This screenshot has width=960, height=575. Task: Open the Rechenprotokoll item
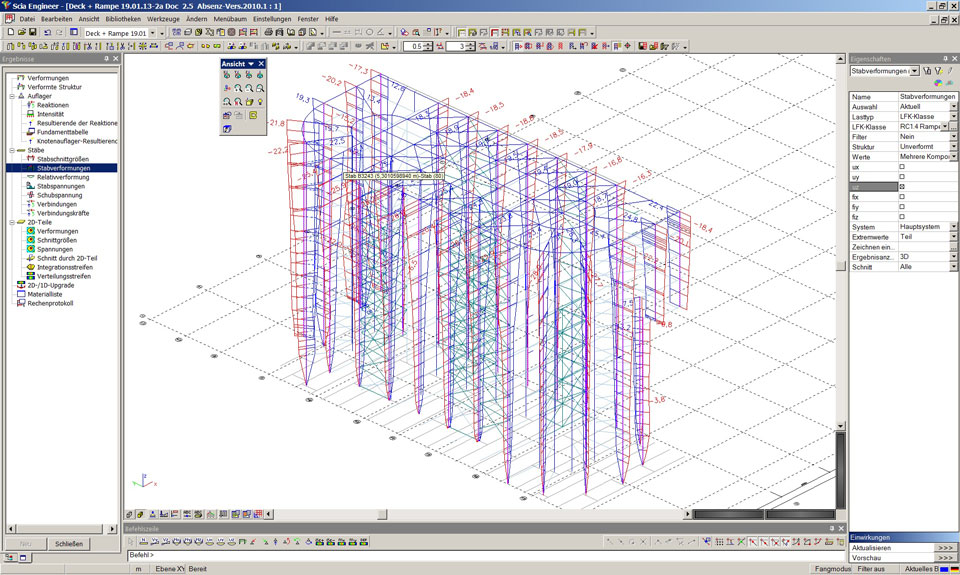[50, 303]
